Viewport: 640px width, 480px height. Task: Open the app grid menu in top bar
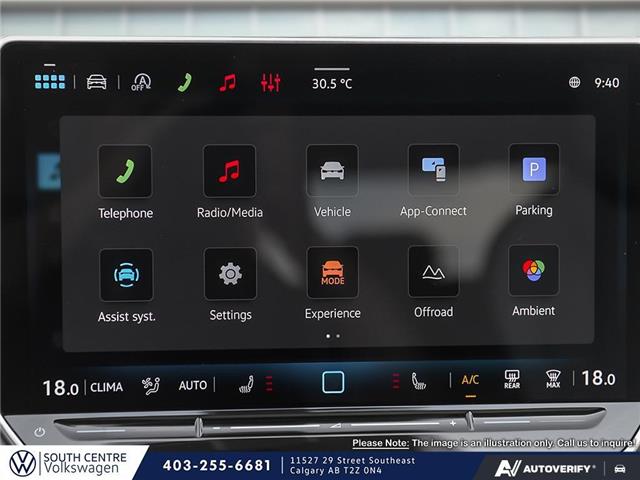[50, 82]
